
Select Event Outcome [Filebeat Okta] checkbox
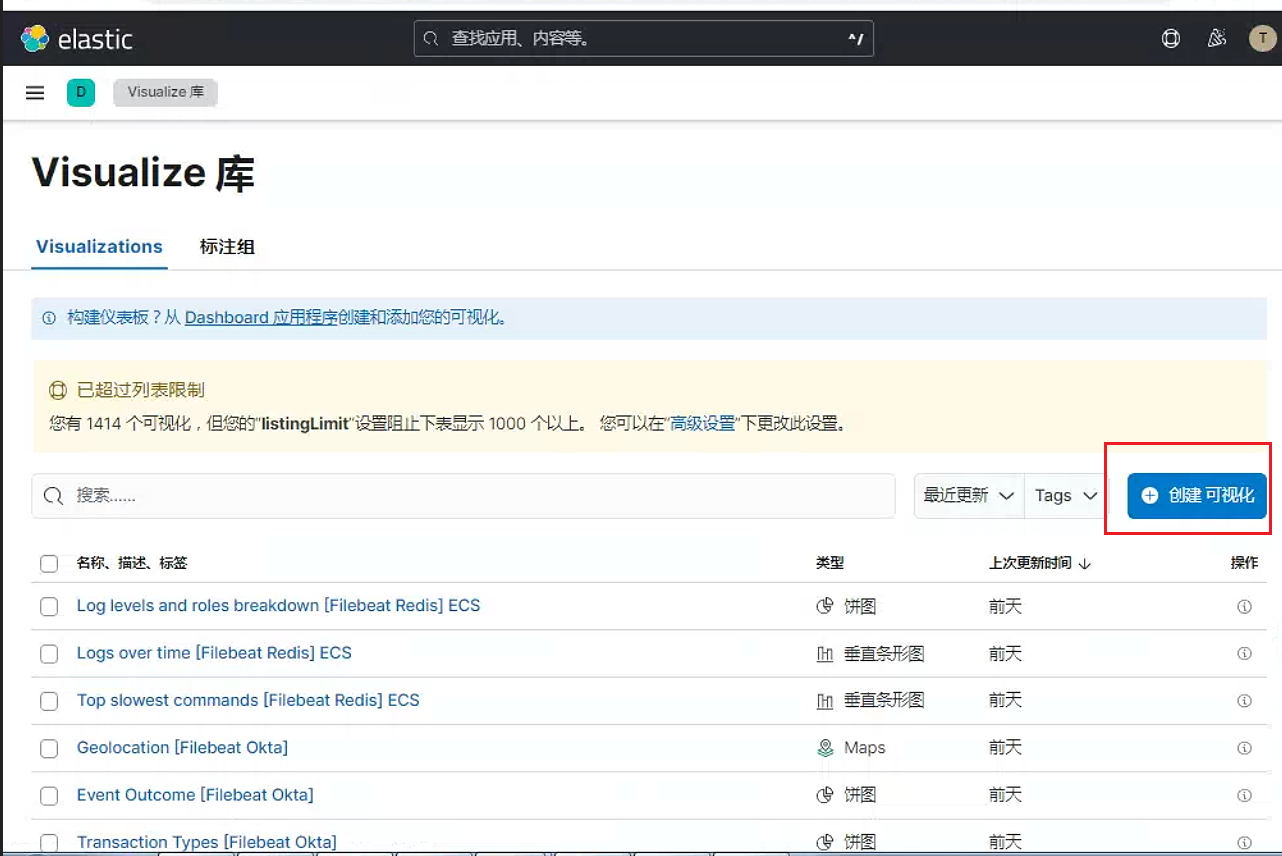tap(49, 796)
